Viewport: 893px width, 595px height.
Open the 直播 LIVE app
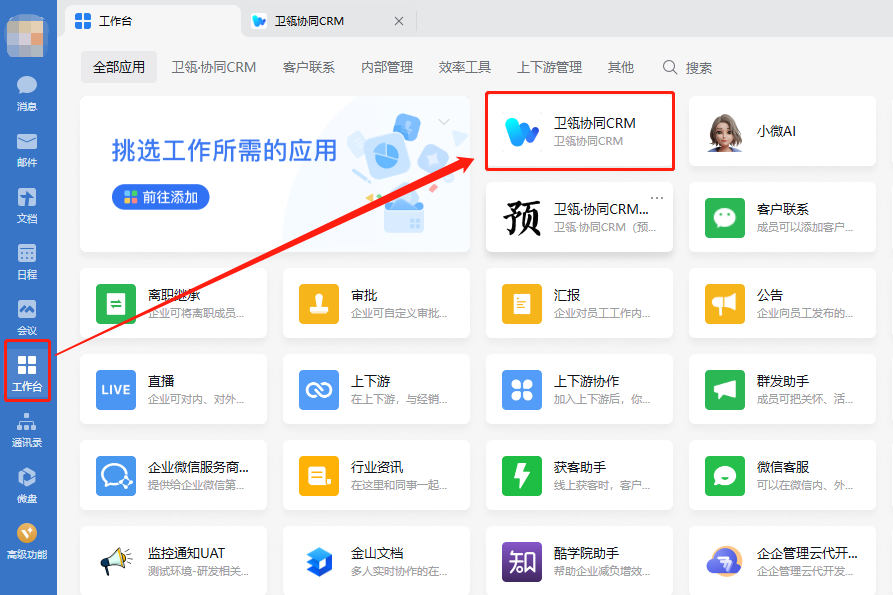[x=173, y=389]
